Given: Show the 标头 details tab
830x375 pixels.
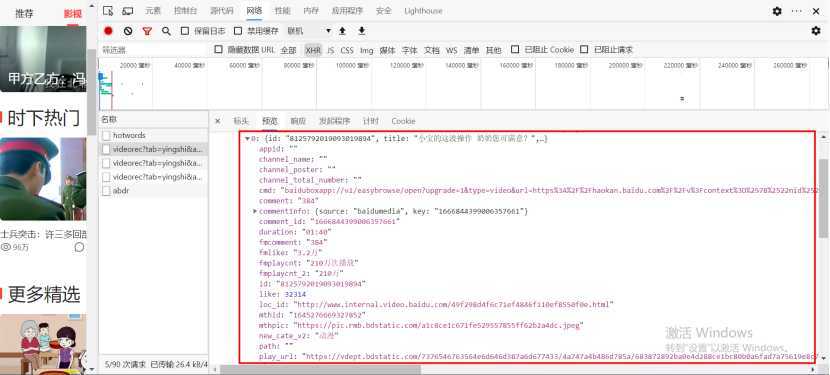Looking at the screenshot, I should [x=241, y=121].
